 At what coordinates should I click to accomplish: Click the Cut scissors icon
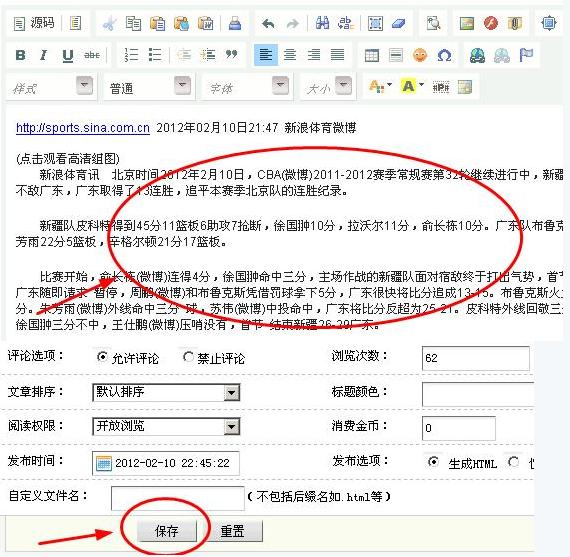pyautogui.click(x=109, y=24)
